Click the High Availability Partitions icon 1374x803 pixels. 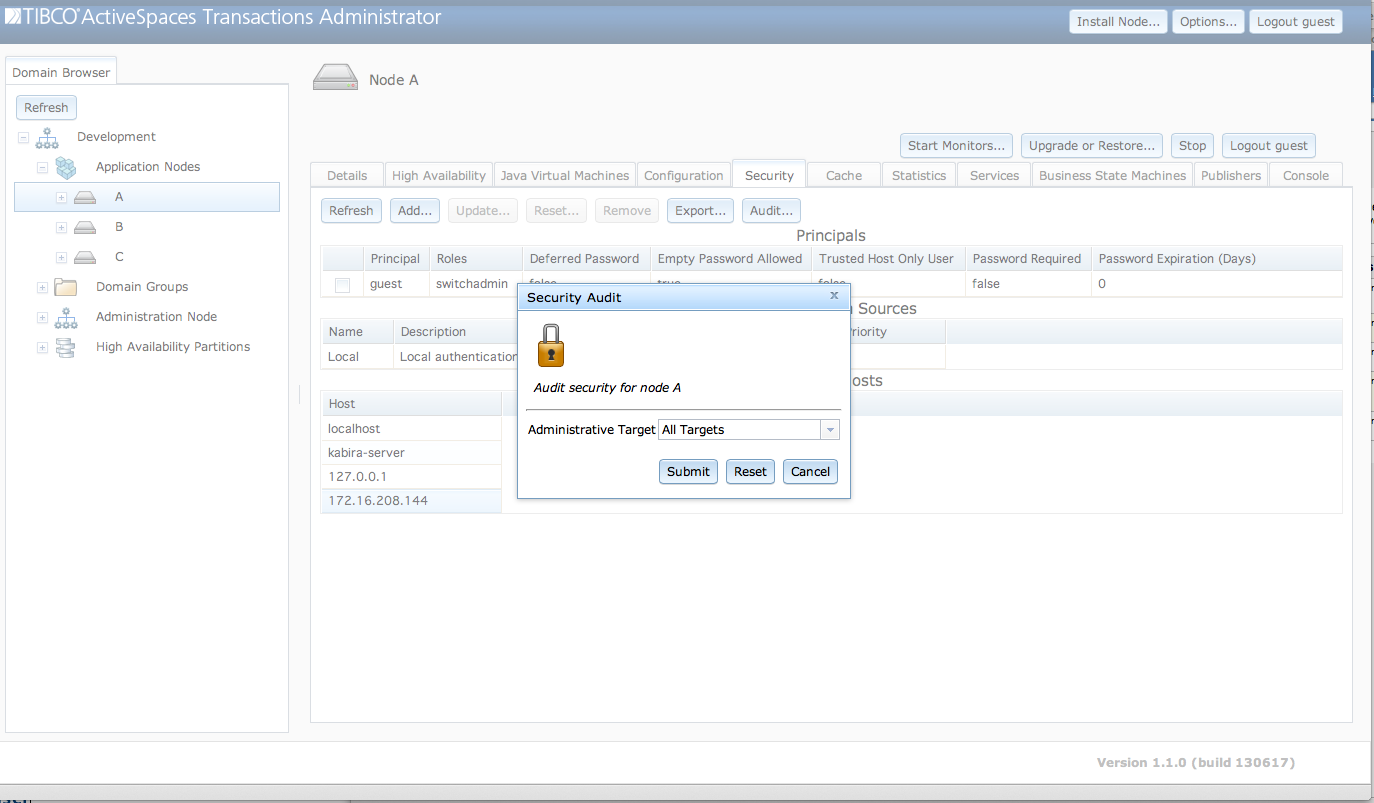(x=66, y=347)
